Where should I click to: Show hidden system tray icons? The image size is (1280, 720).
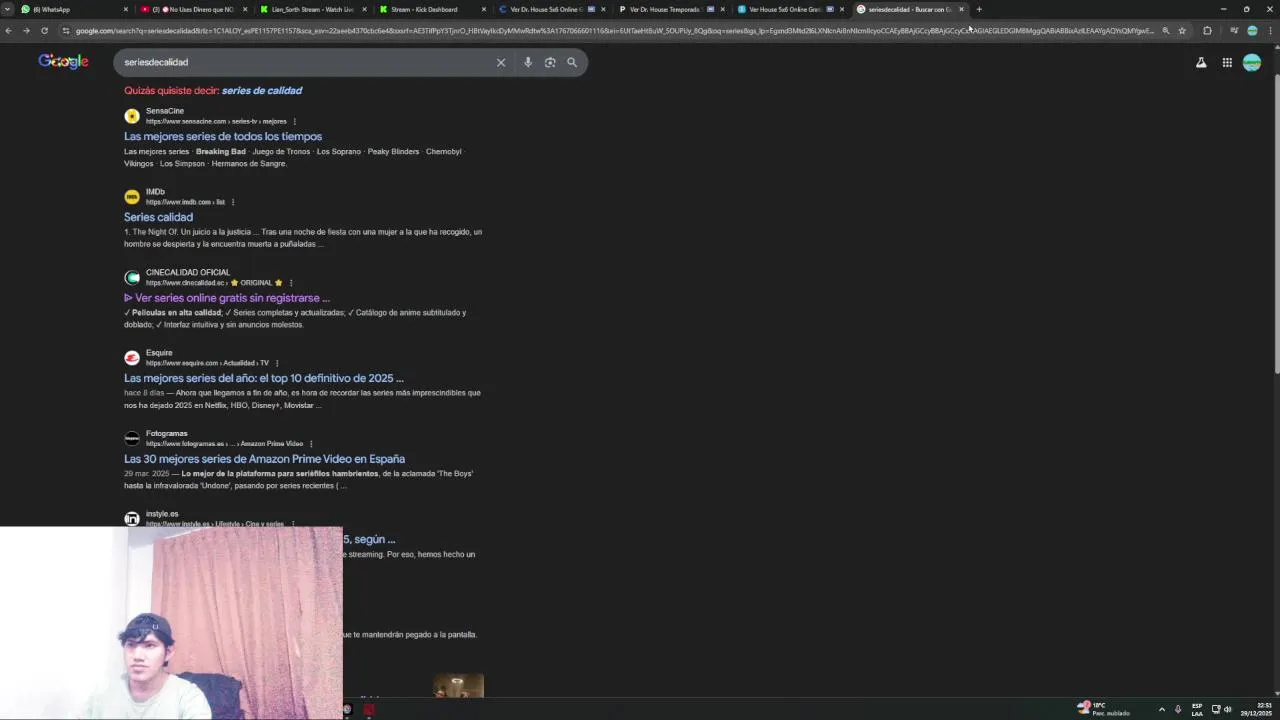[x=1161, y=709]
